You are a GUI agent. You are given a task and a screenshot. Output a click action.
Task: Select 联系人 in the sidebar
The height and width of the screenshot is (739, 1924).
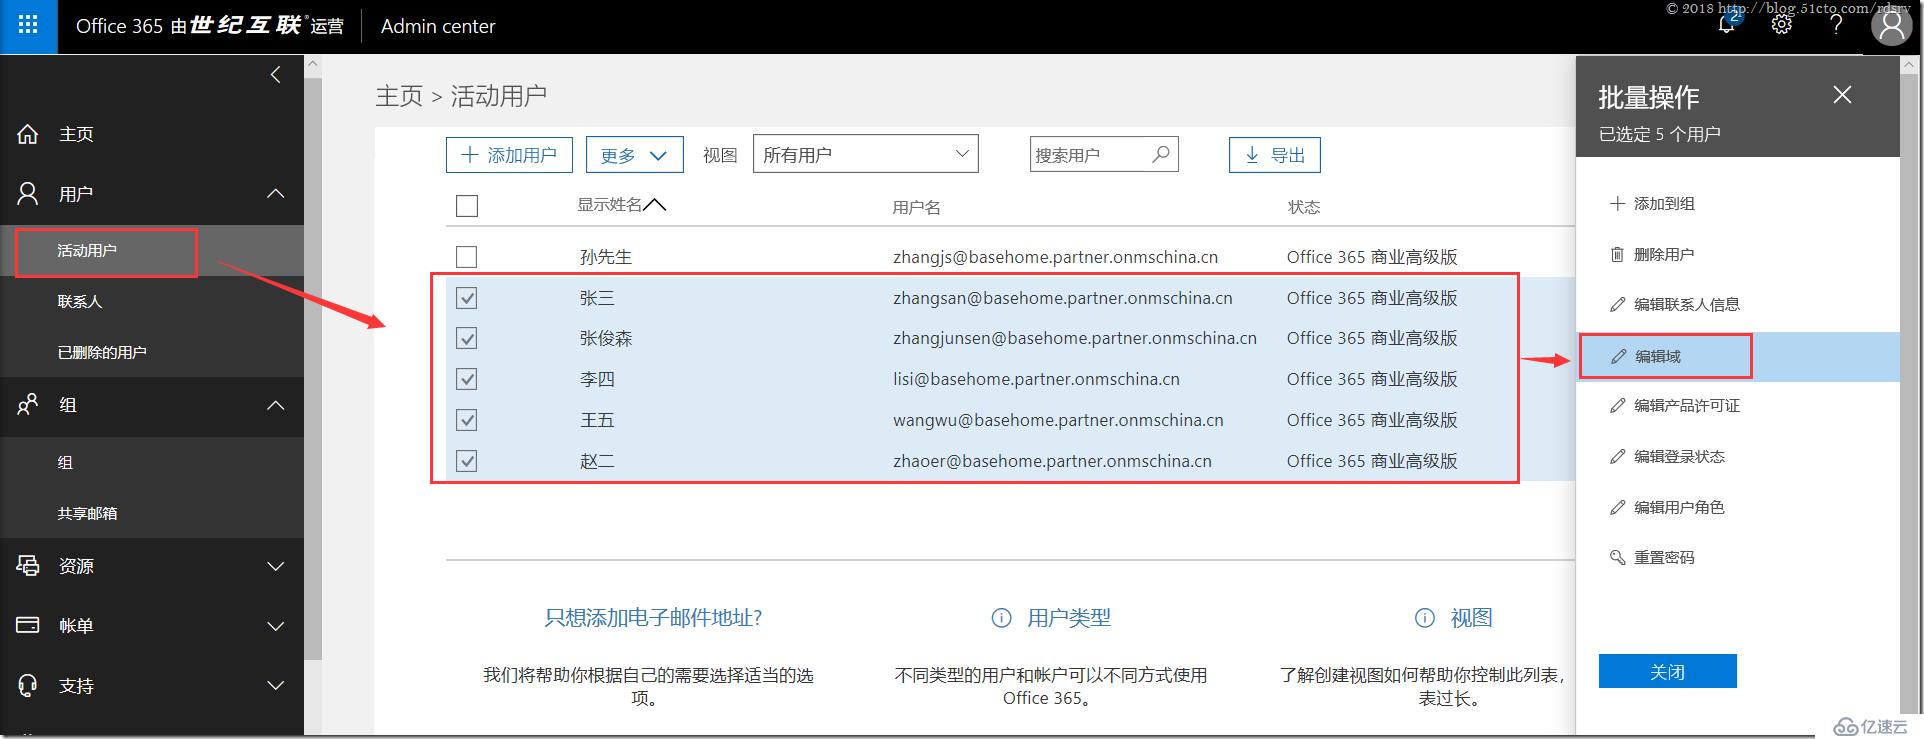151,301
